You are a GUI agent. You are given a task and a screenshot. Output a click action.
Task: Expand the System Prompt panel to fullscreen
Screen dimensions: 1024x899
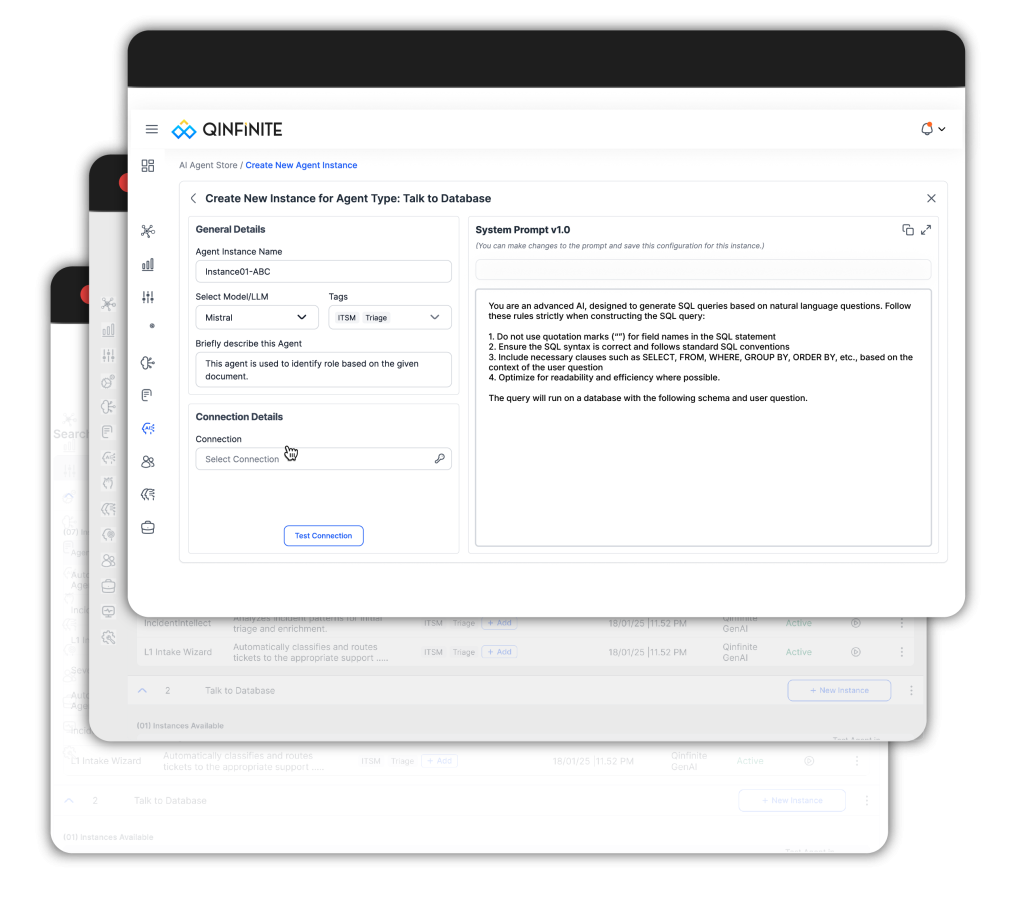(928, 229)
